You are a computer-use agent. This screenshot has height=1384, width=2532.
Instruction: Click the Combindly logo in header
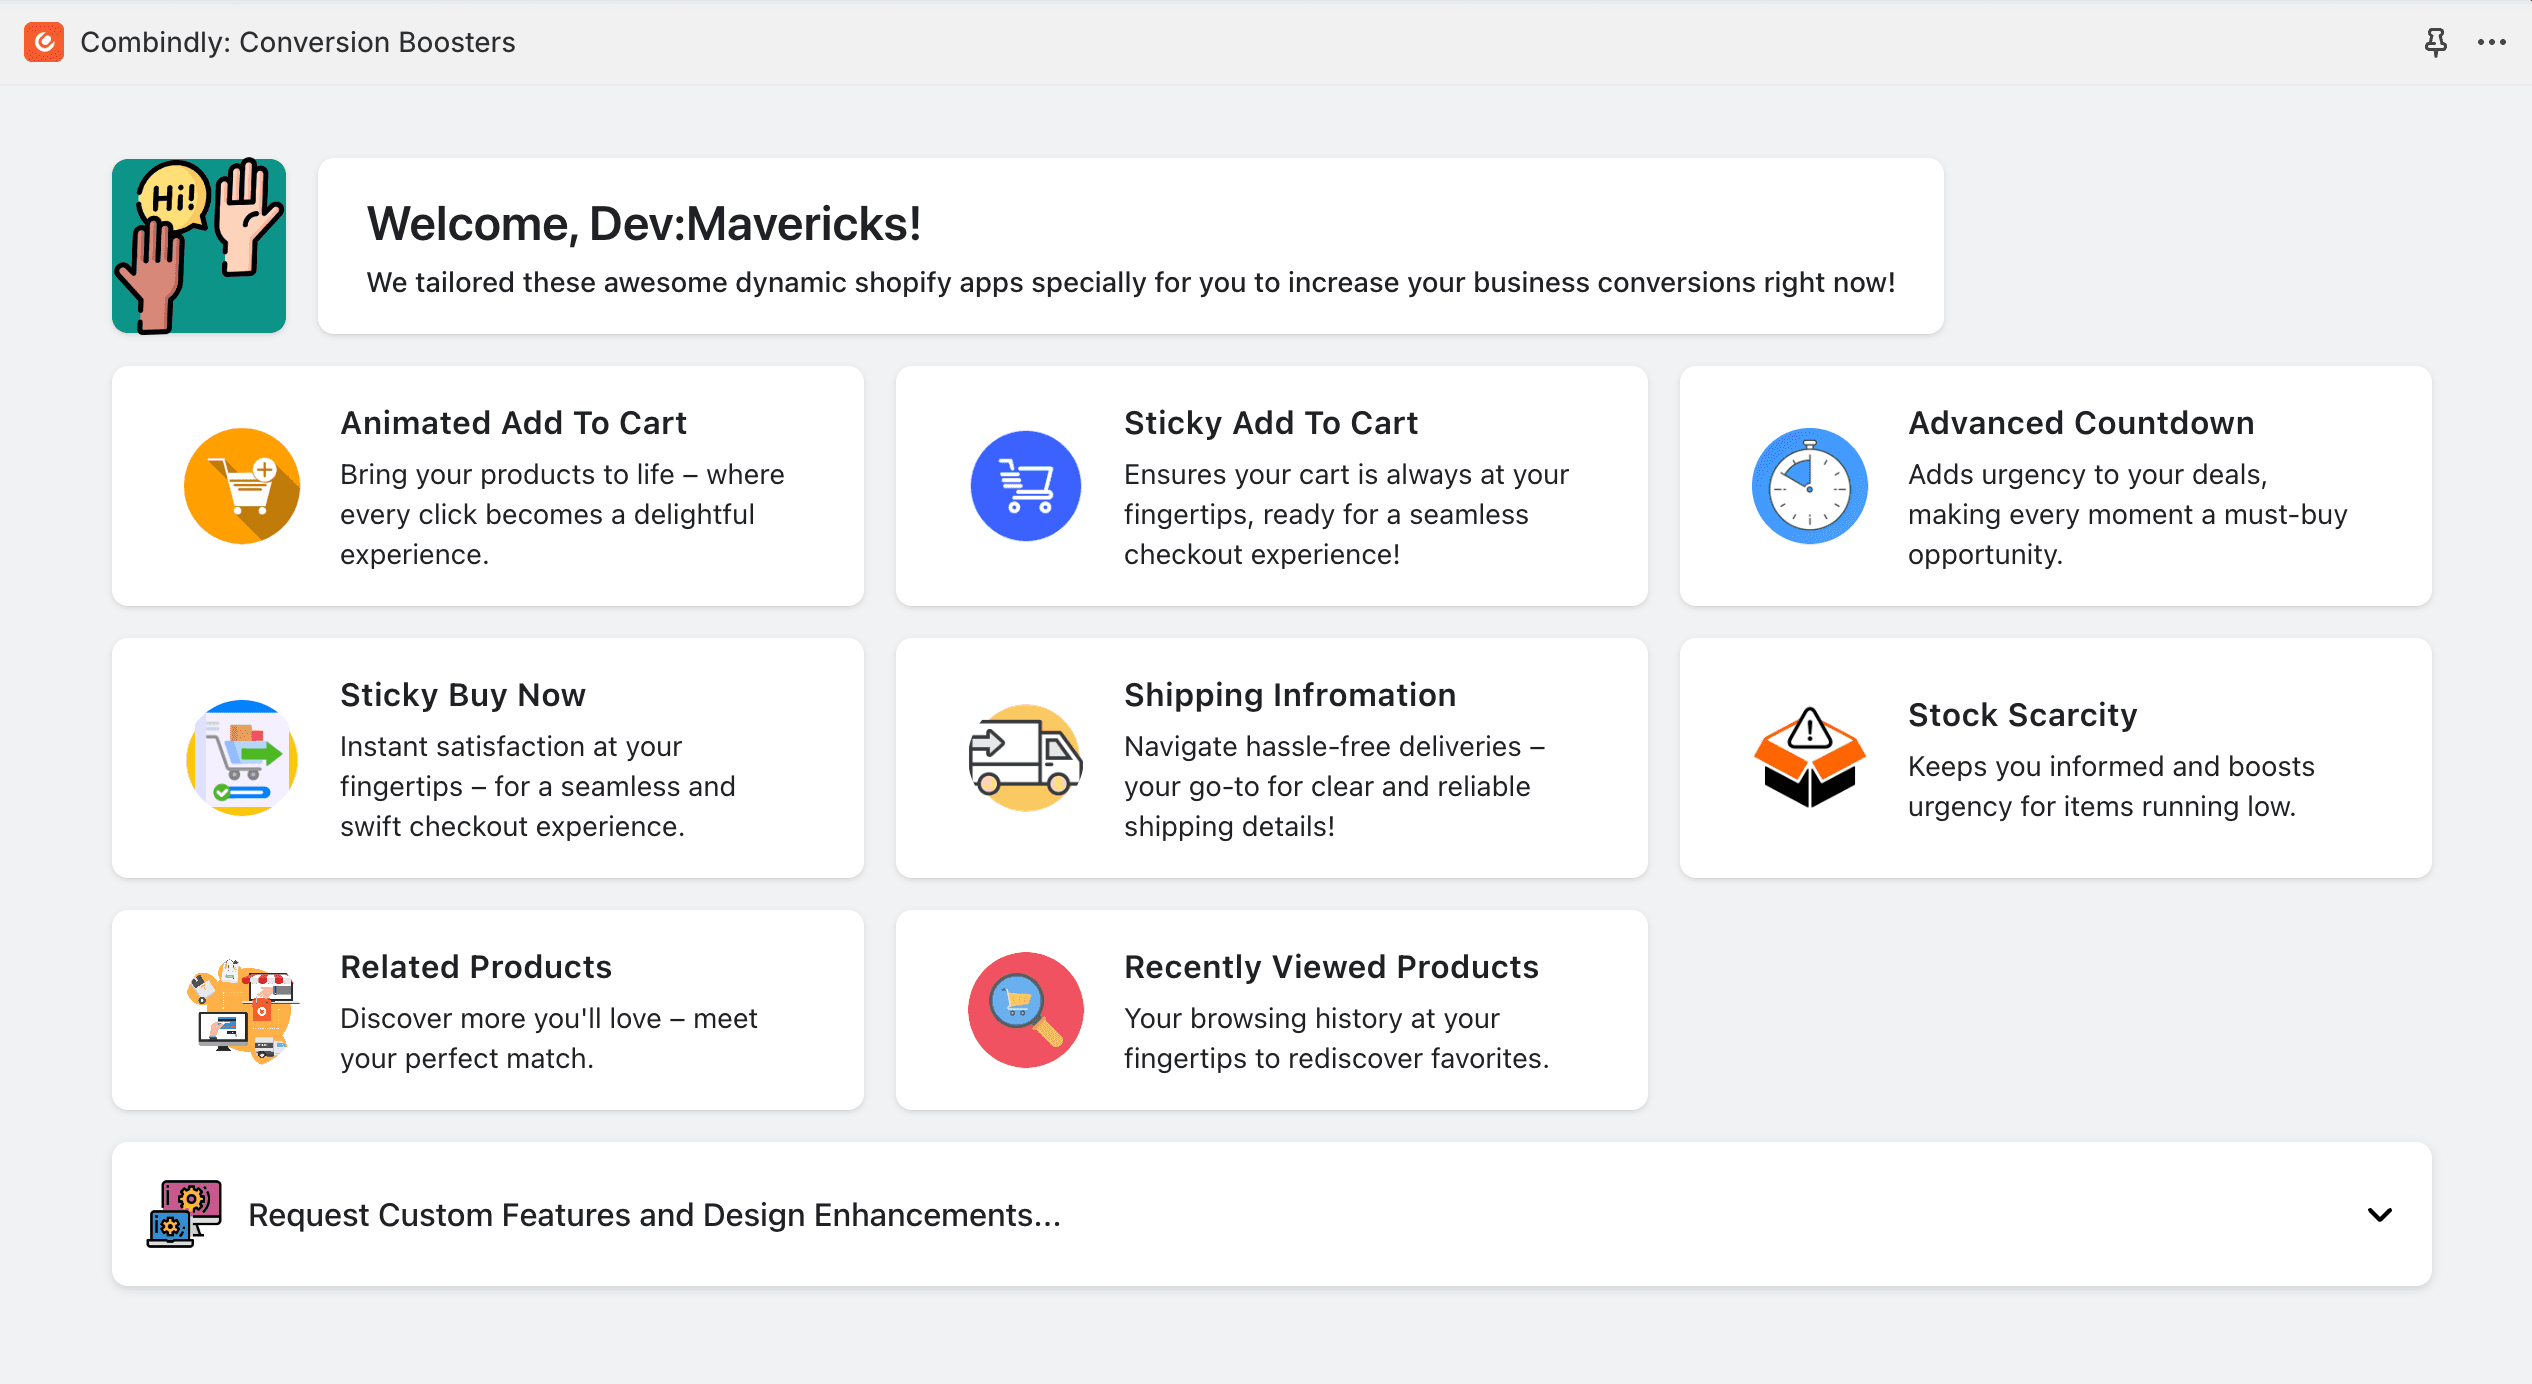point(44,42)
